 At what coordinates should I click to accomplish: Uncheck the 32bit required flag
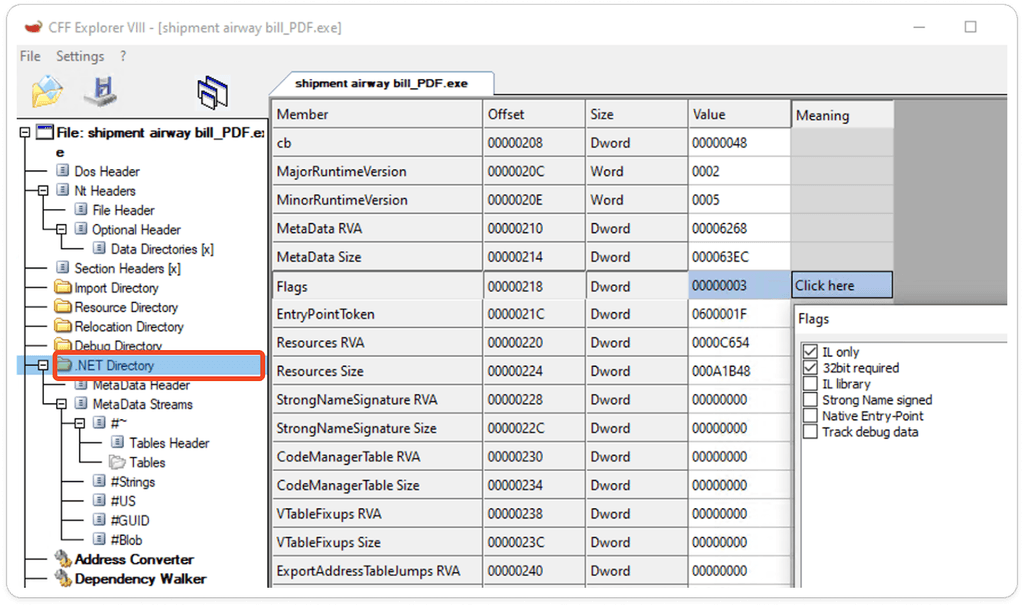coord(810,368)
